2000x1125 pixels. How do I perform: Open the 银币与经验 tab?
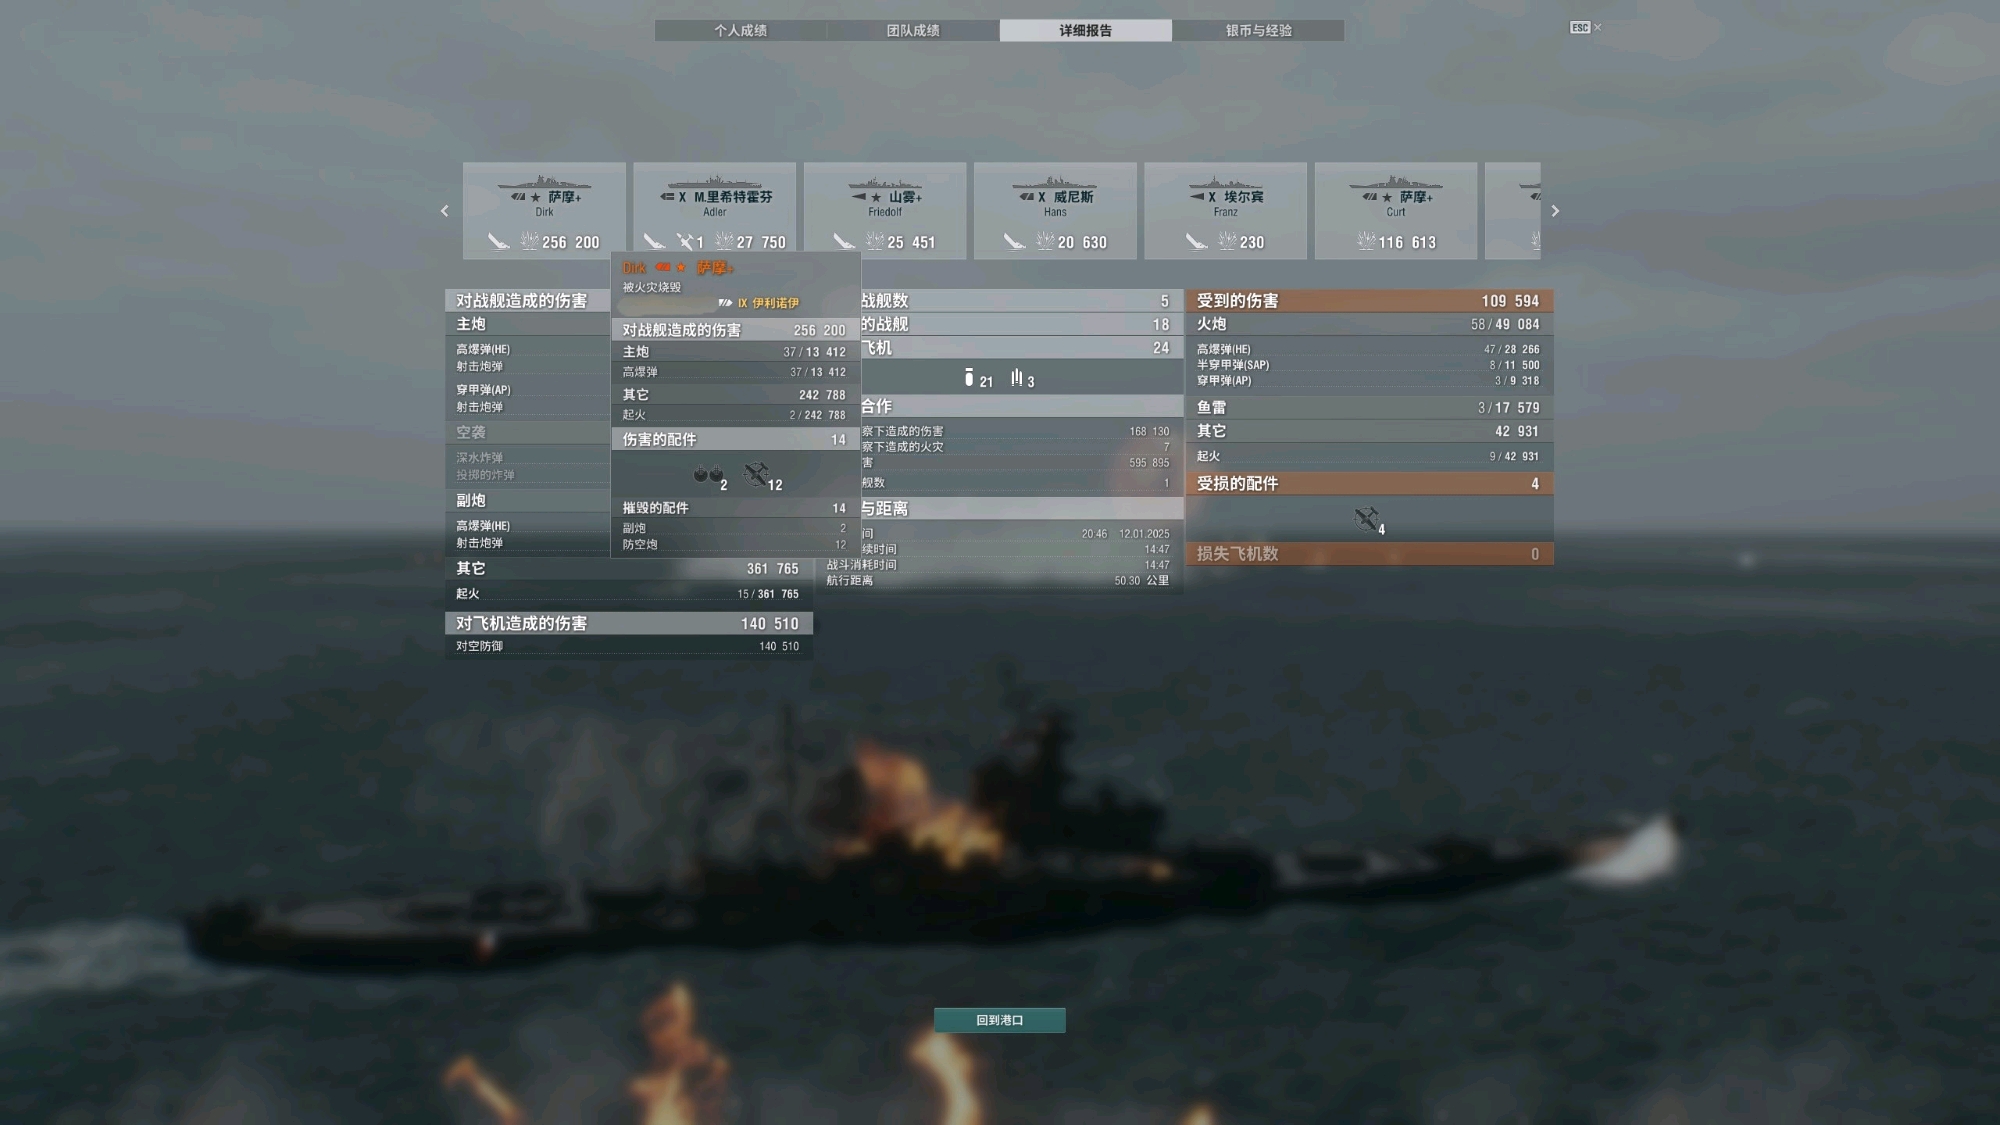(x=1258, y=31)
